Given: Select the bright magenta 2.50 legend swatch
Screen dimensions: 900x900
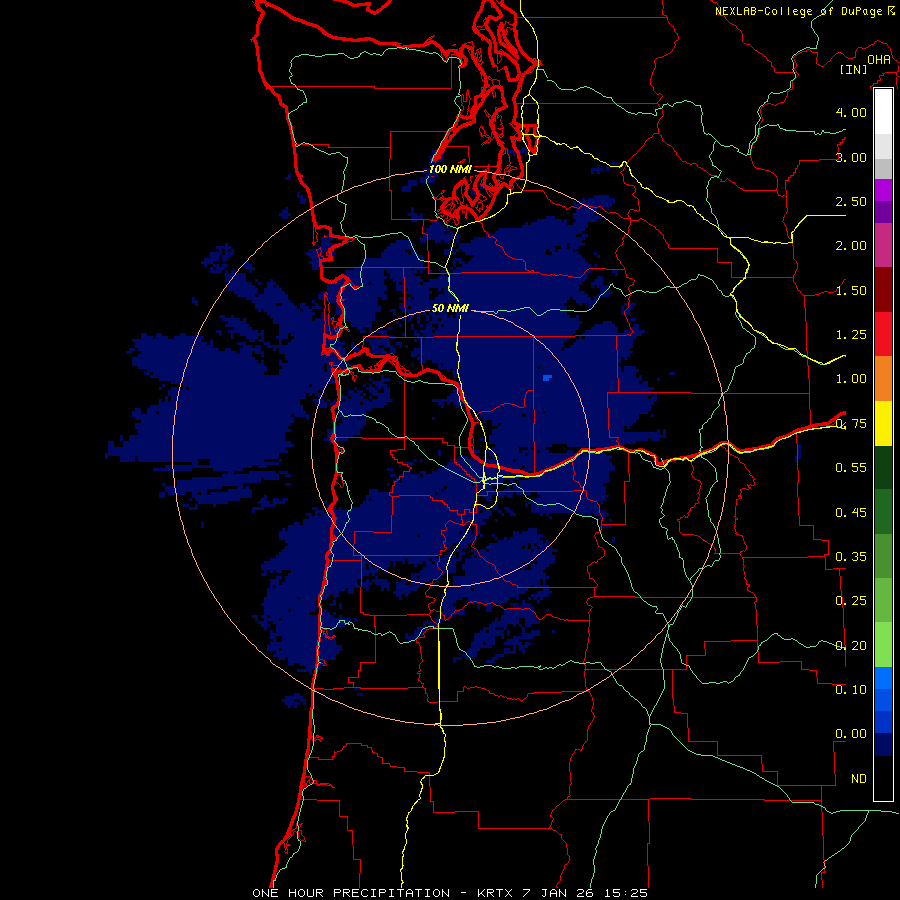Looking at the screenshot, I should tap(883, 190).
